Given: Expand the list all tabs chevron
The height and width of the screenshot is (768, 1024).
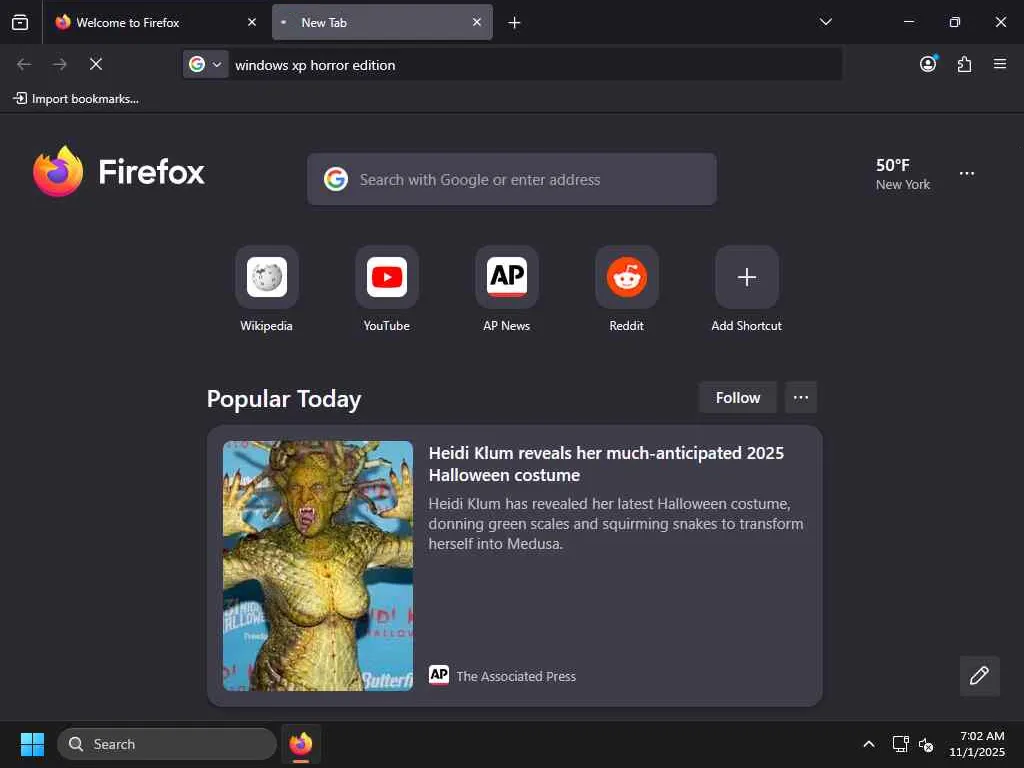Looking at the screenshot, I should point(825,22).
